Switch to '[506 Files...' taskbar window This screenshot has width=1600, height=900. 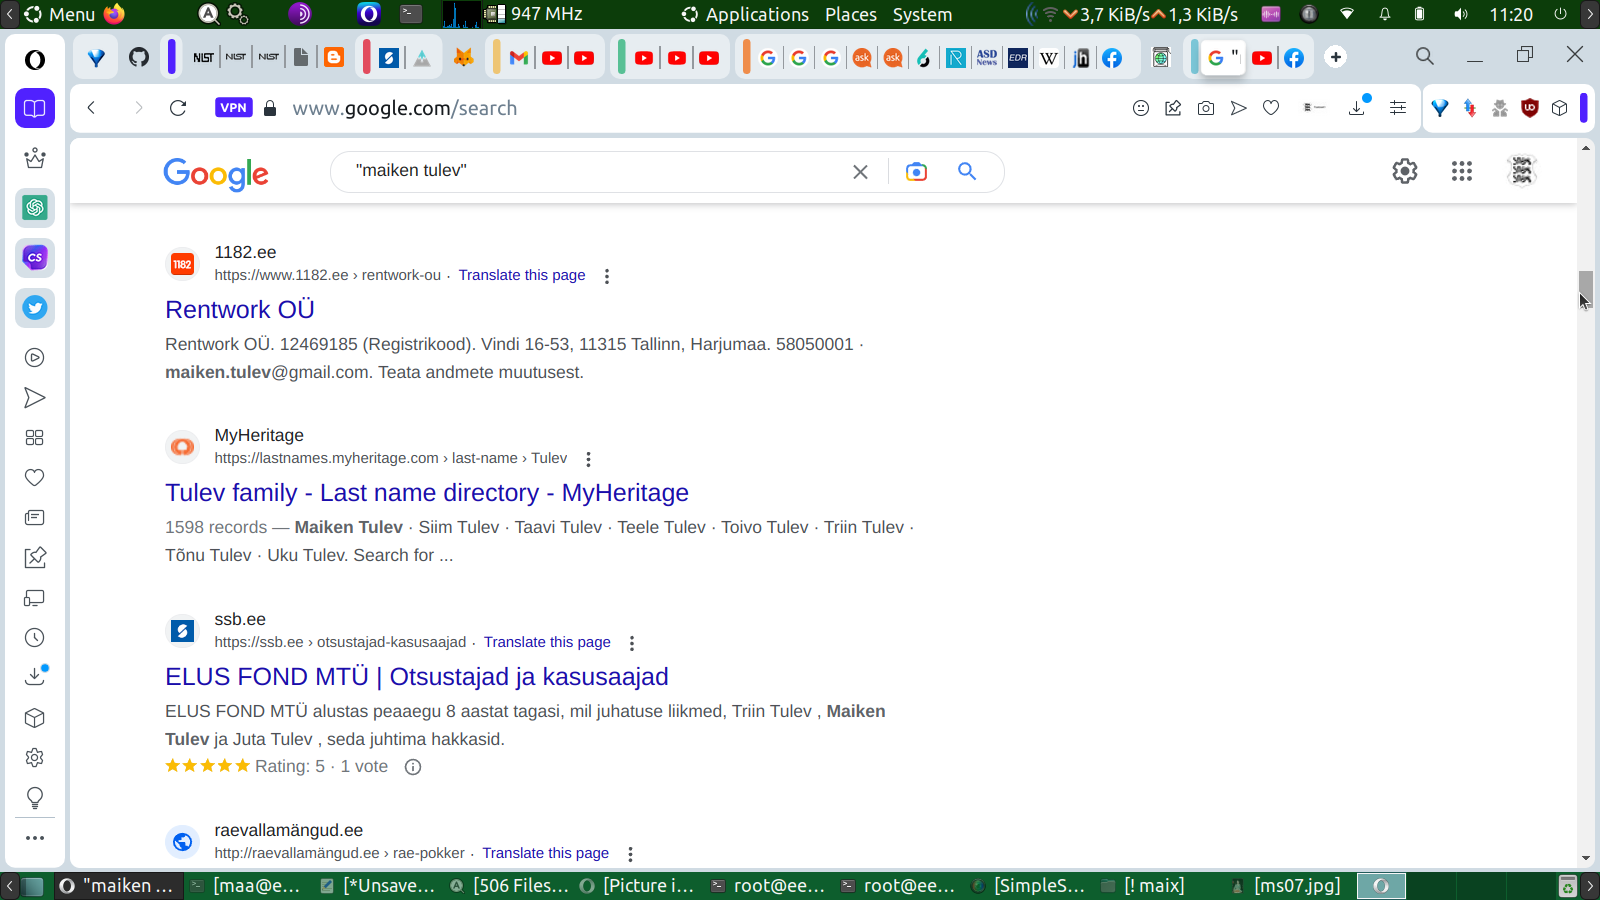coord(510,885)
